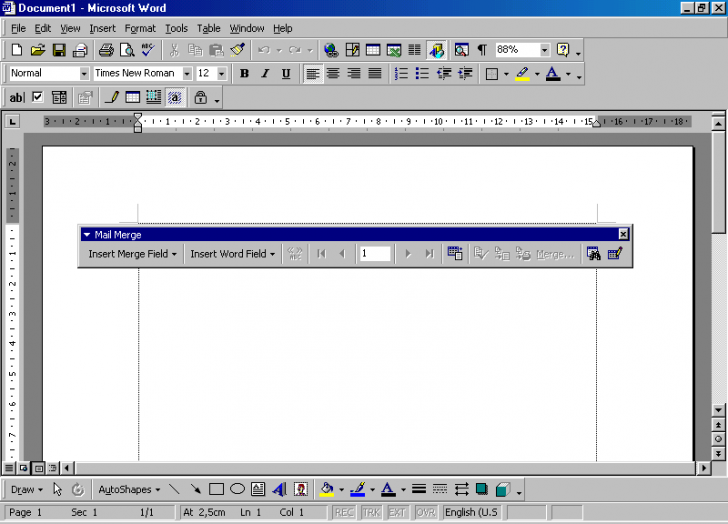Insert Microsoft Excel worksheet
728x524 pixels.
click(x=394, y=50)
